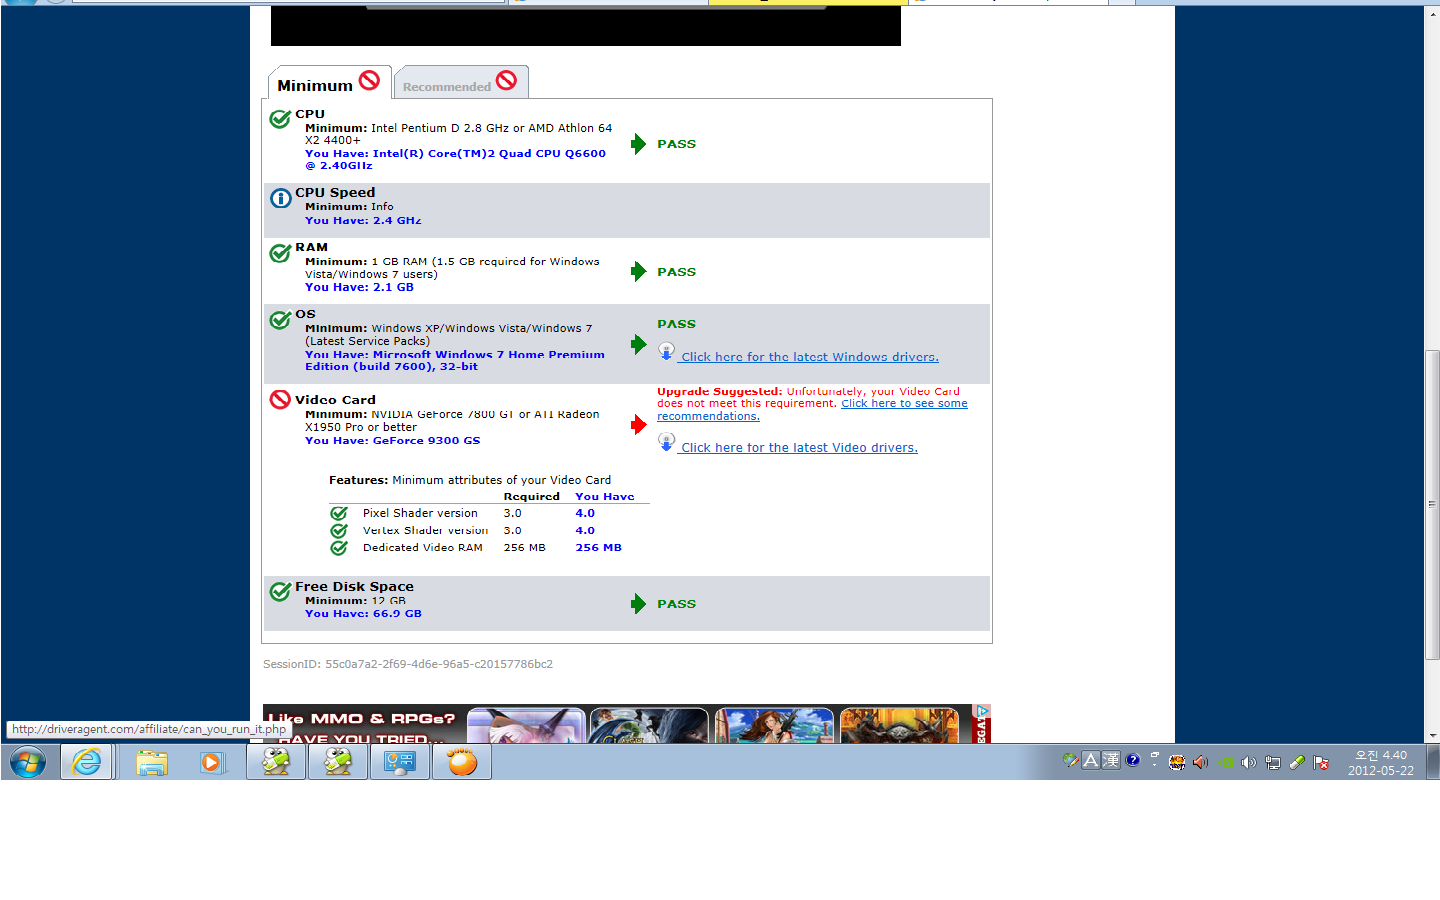1440x900 pixels.
Task: Open the latest Video drivers link
Action: point(799,448)
